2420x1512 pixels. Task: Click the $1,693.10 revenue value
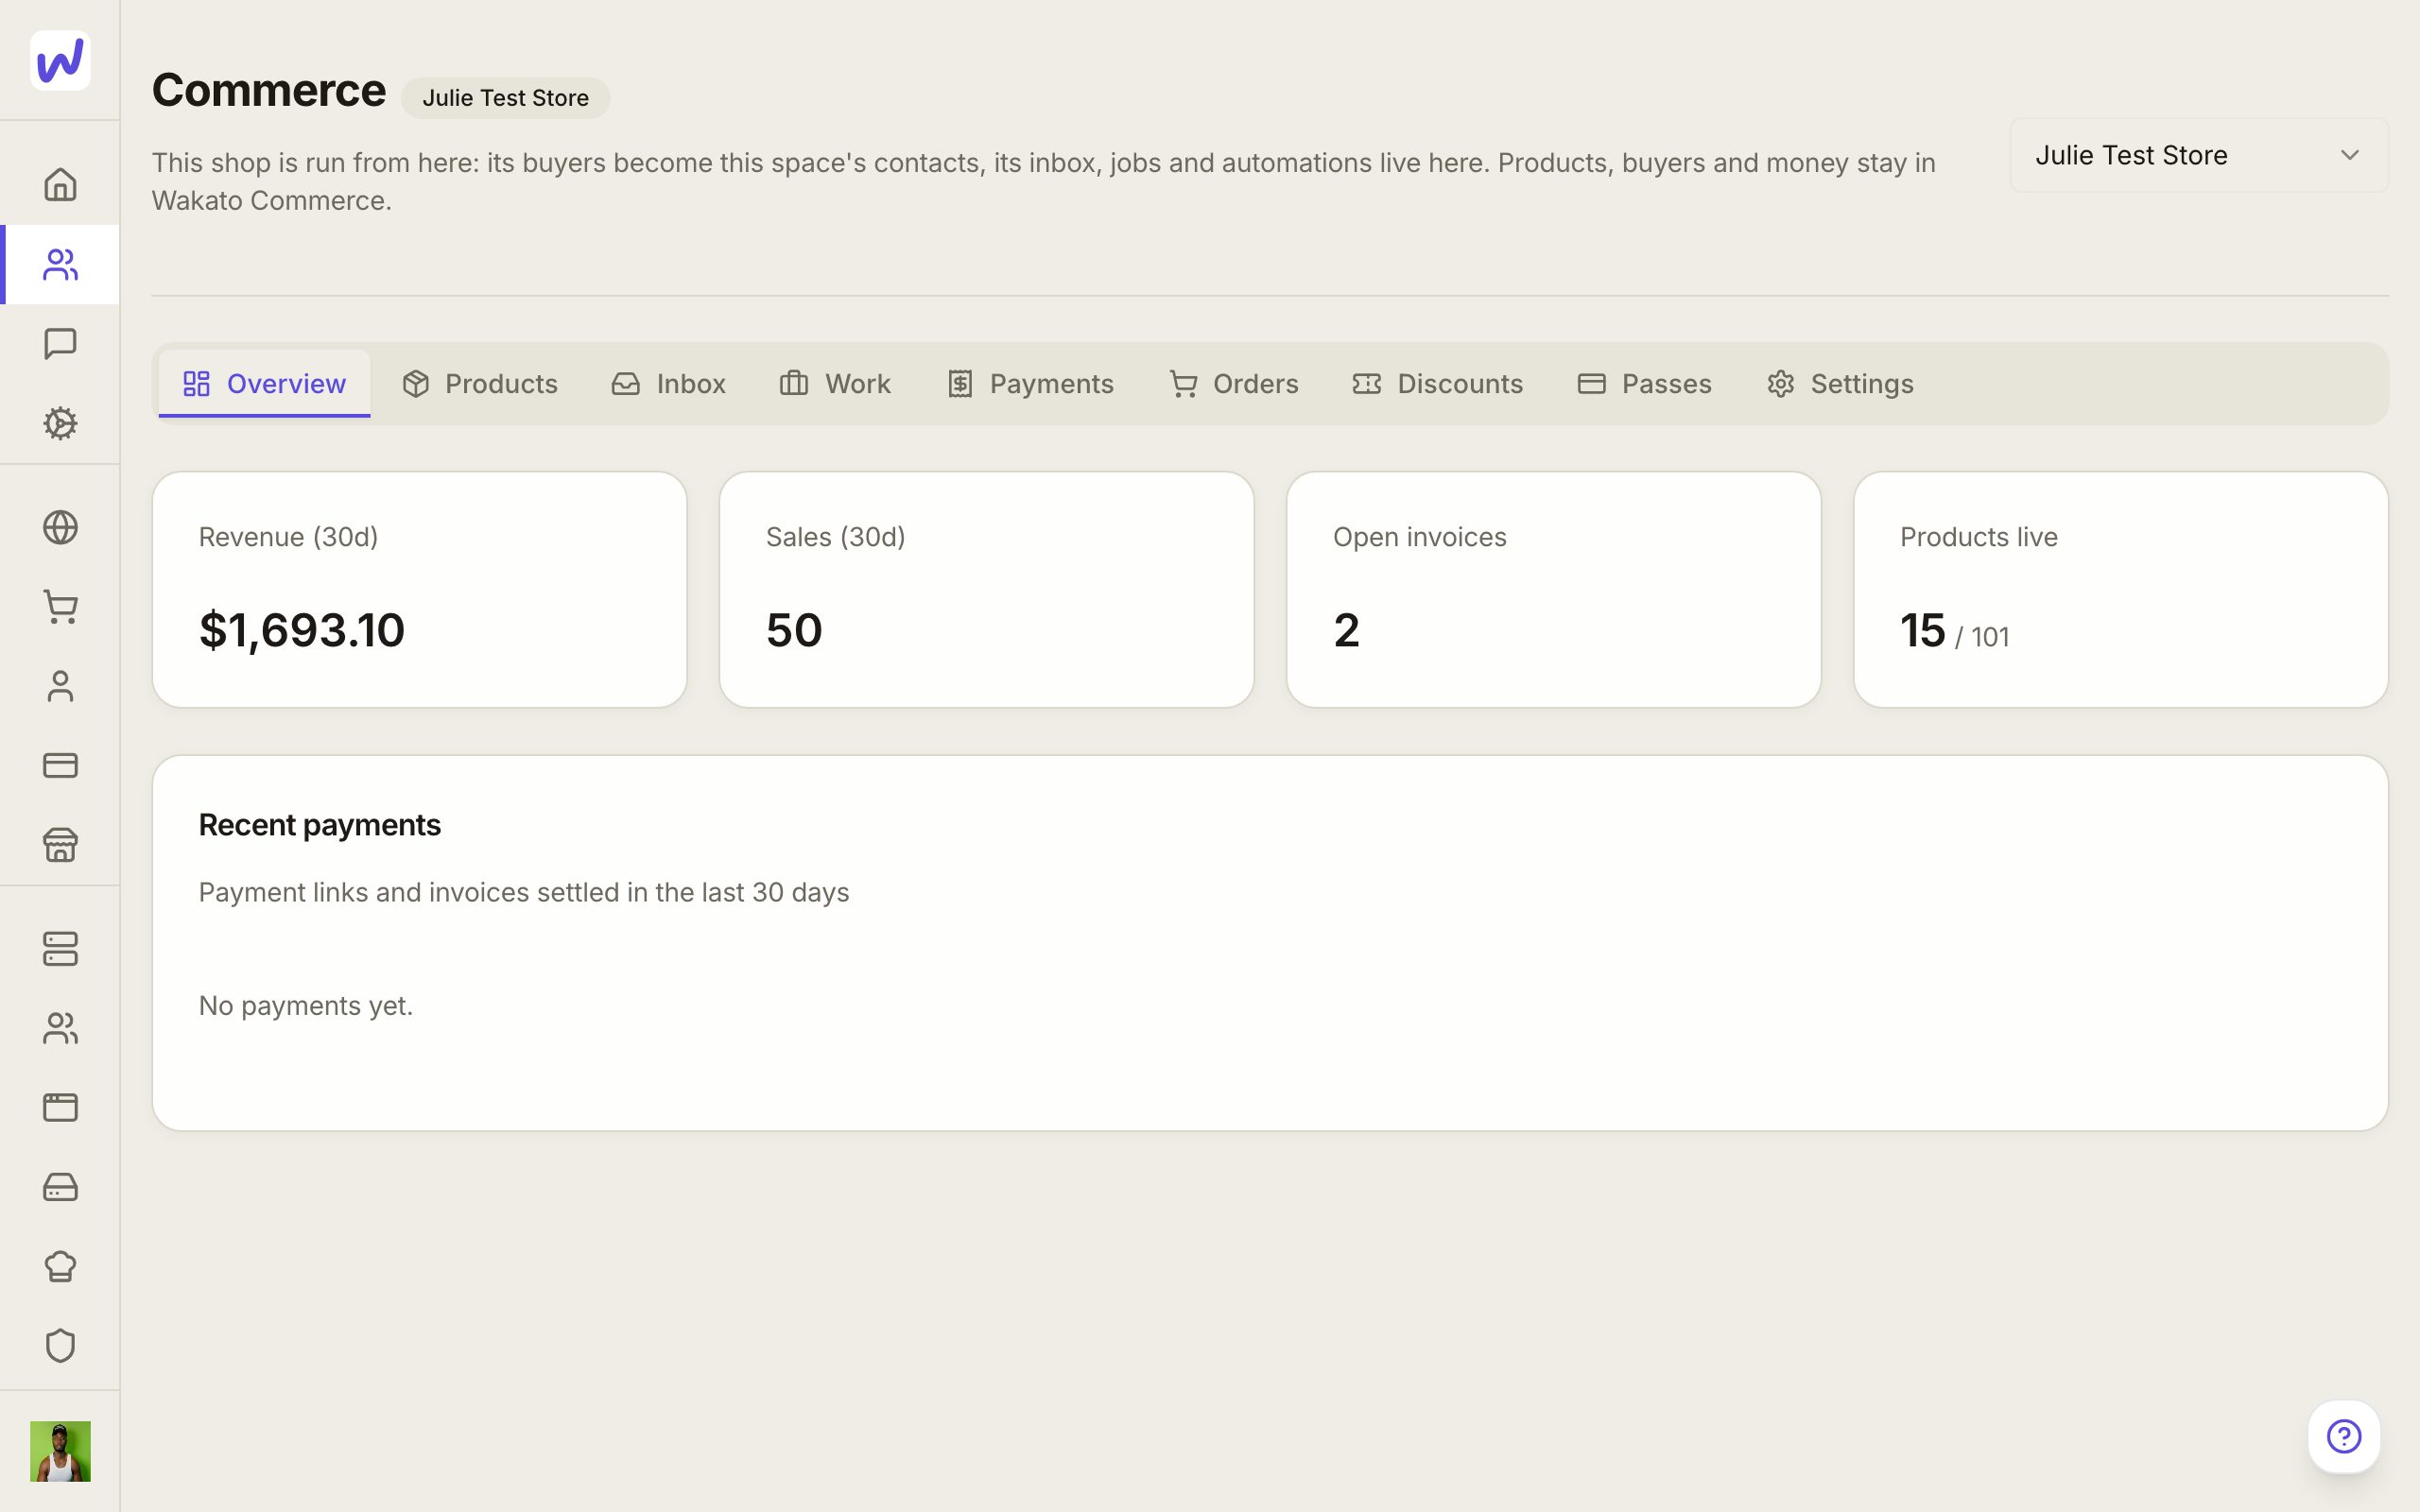(301, 630)
